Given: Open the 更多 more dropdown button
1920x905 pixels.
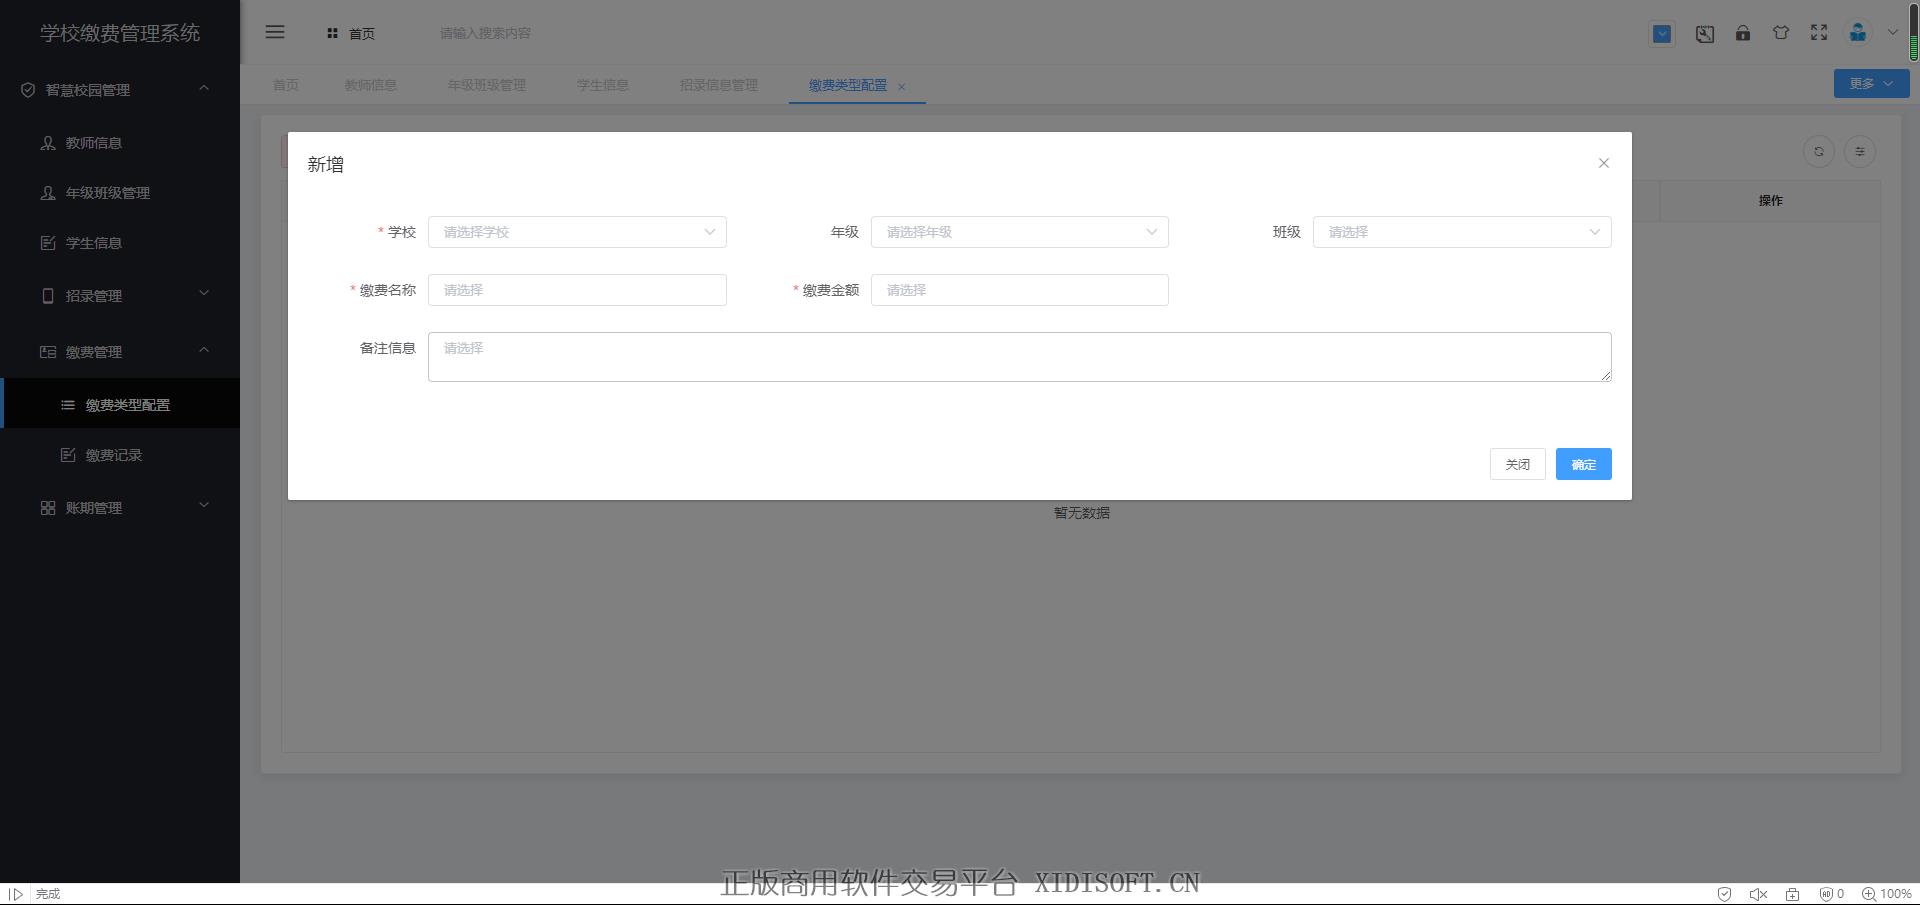Looking at the screenshot, I should pos(1871,84).
